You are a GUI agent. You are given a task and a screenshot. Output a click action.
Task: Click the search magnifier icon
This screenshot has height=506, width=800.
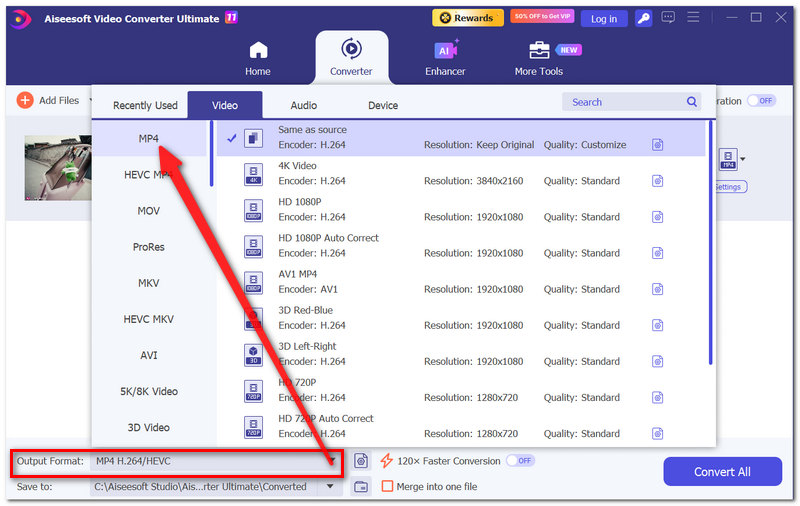tap(692, 102)
